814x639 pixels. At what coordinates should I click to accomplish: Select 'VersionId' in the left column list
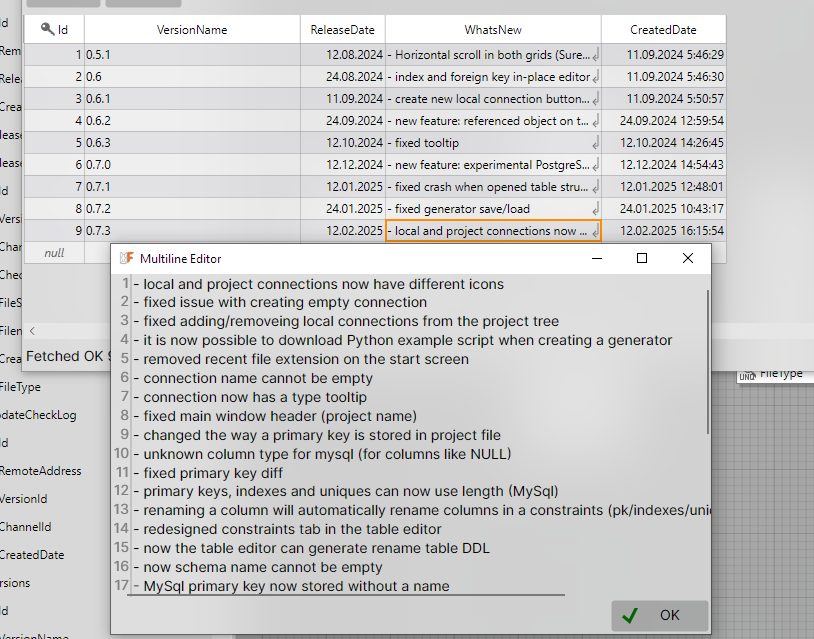tap(23, 499)
